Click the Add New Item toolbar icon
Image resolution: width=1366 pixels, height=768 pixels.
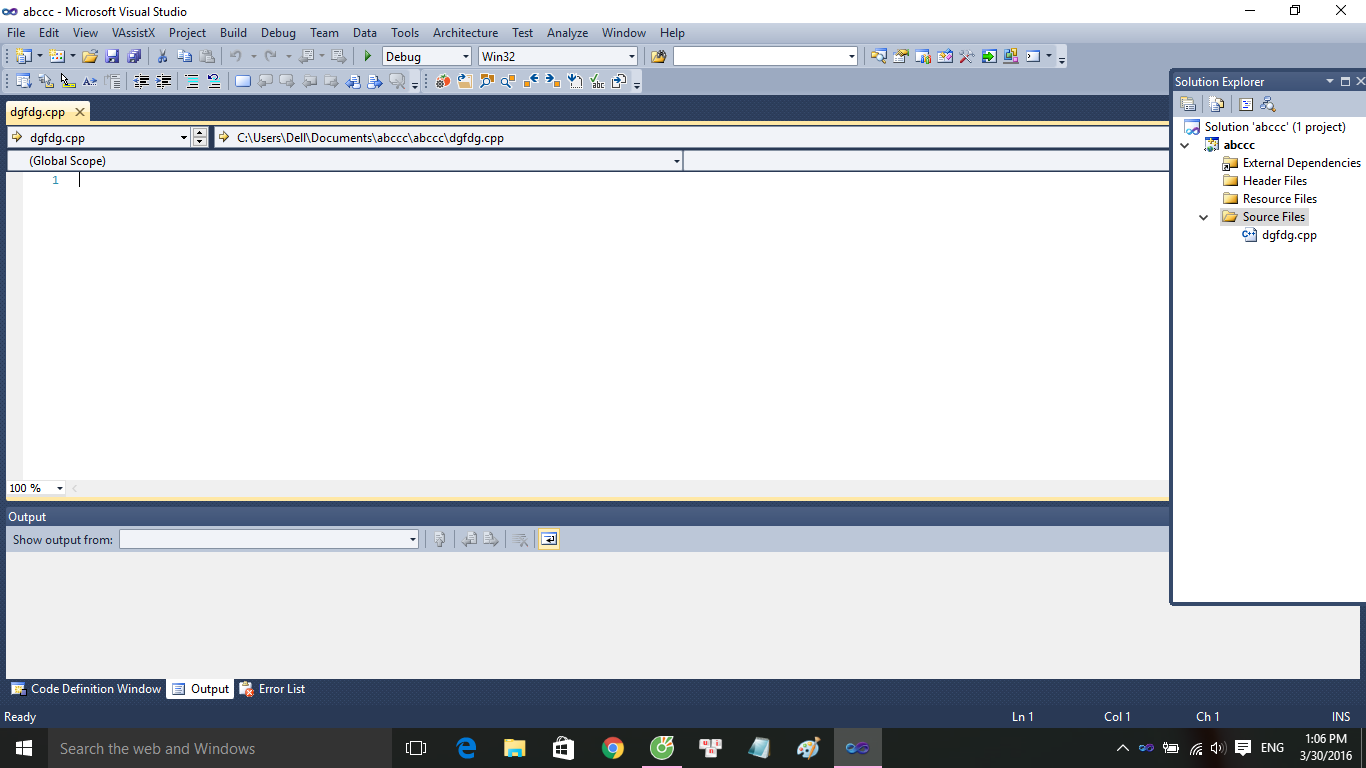pyautogui.click(x=57, y=57)
